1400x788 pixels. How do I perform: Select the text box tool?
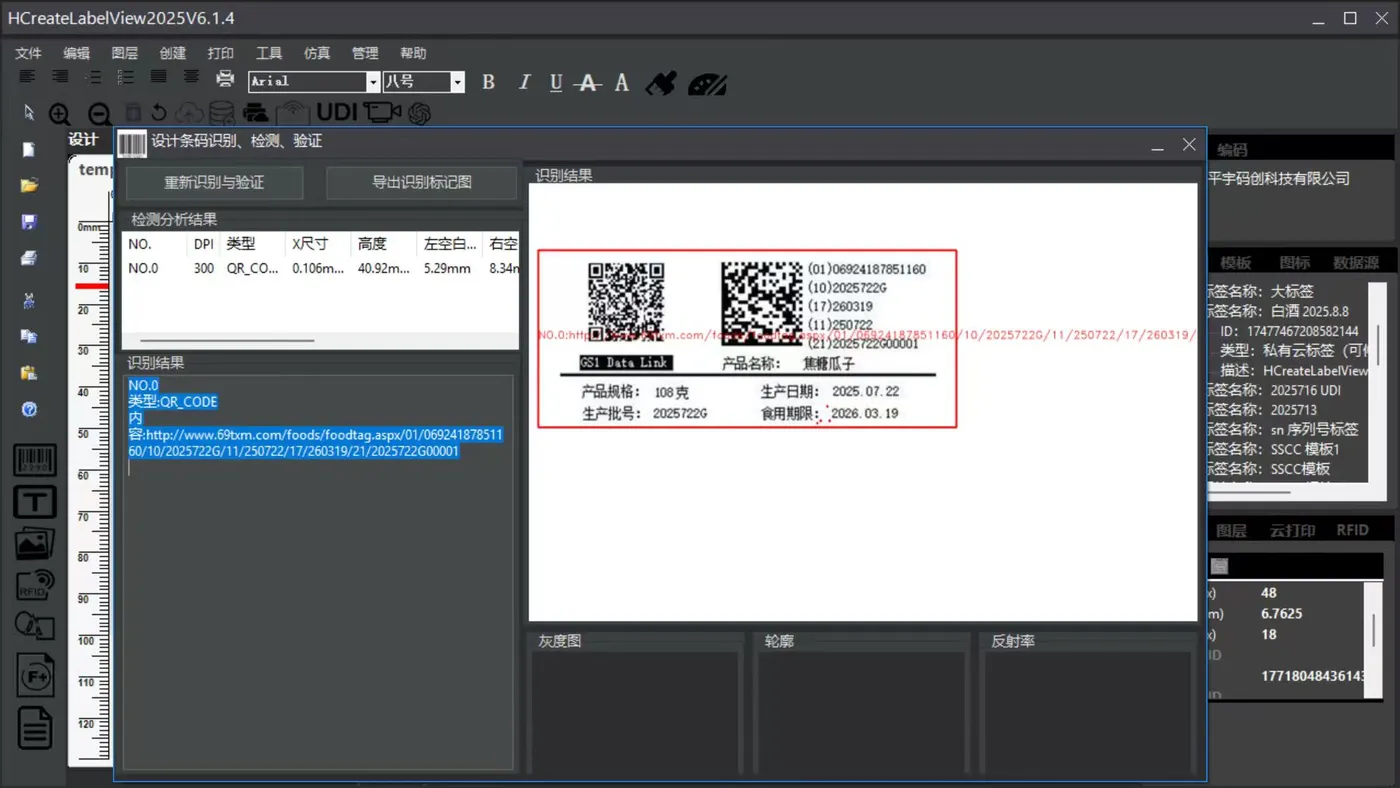pos(34,502)
